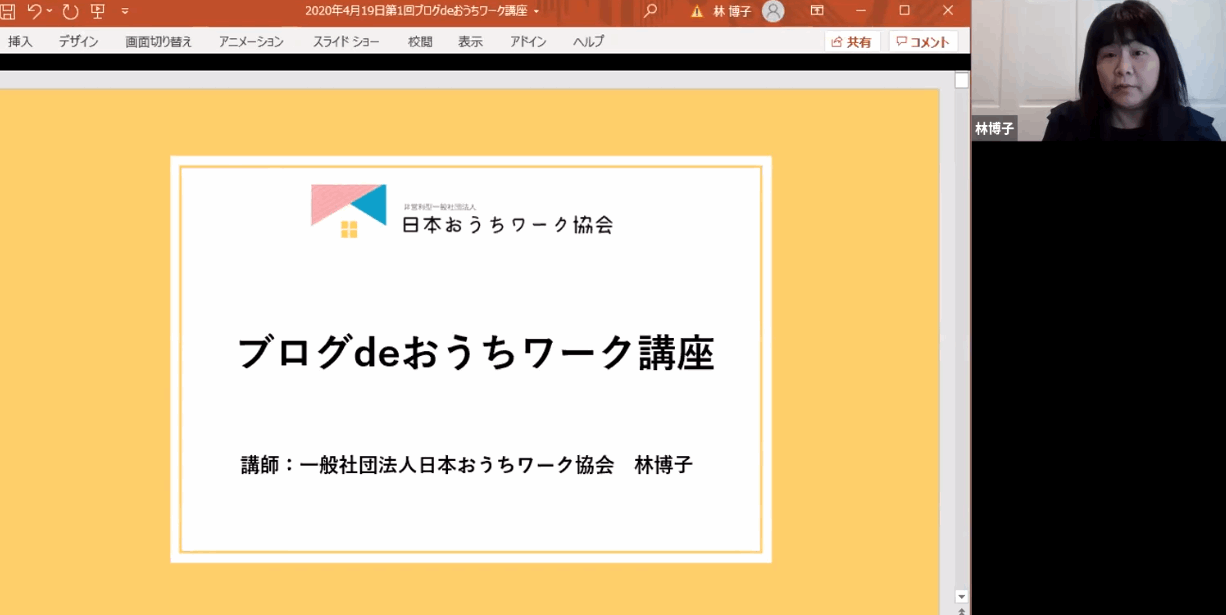This screenshot has width=1226, height=615.
Task: Open Search from the title bar
Action: pos(650,12)
